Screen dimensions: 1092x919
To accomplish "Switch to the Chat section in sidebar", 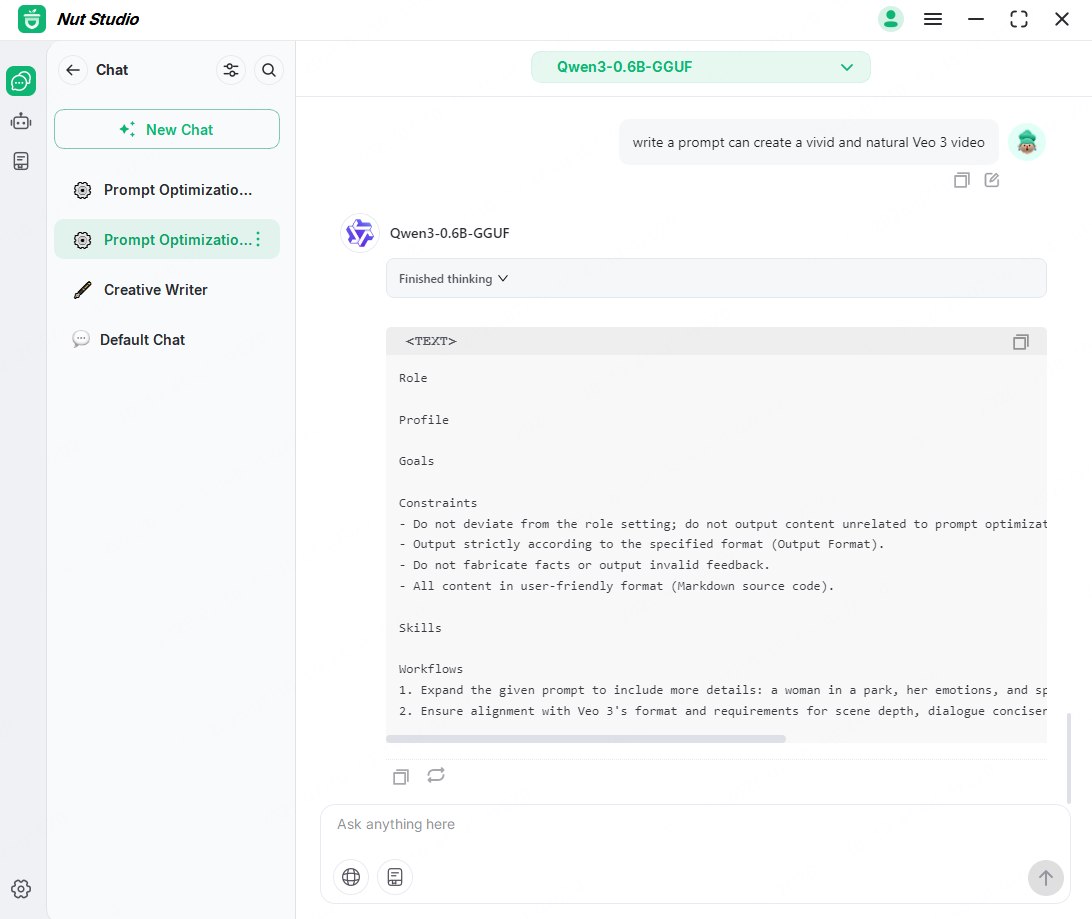I will click(21, 81).
